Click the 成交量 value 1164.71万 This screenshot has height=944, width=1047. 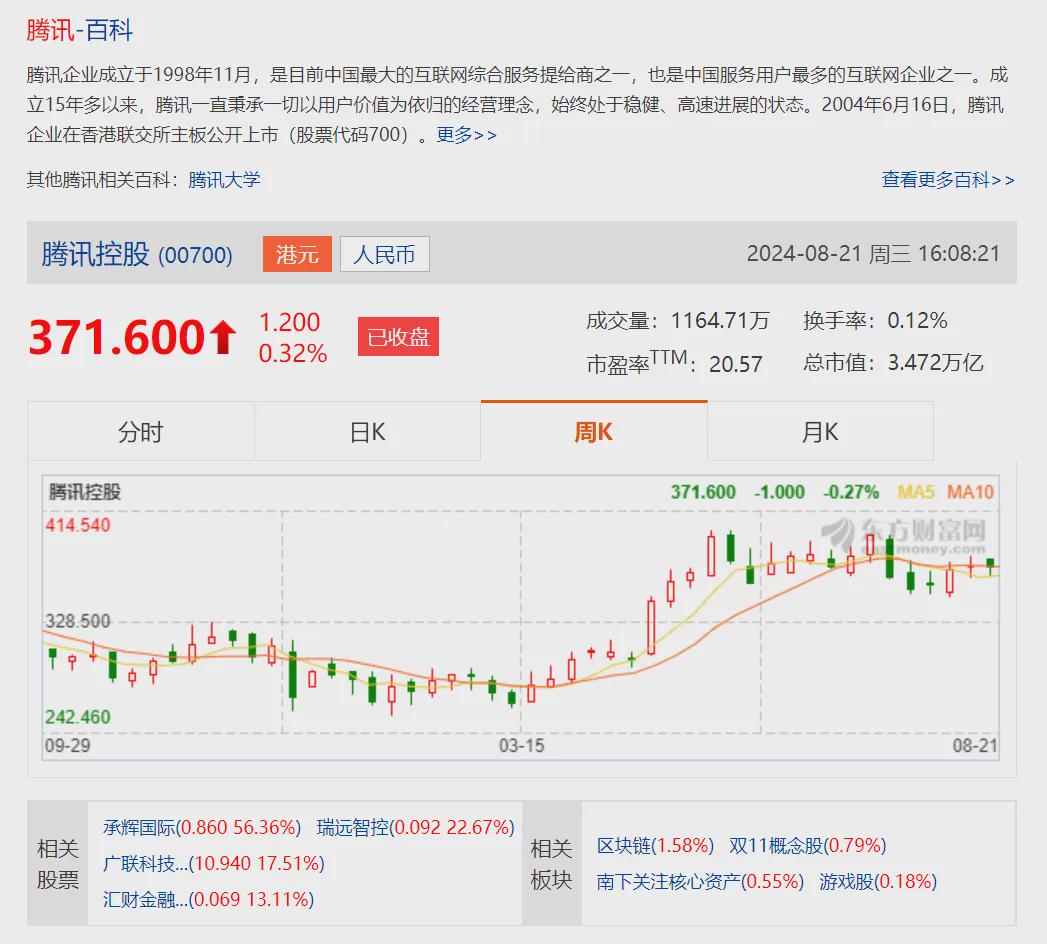point(720,320)
